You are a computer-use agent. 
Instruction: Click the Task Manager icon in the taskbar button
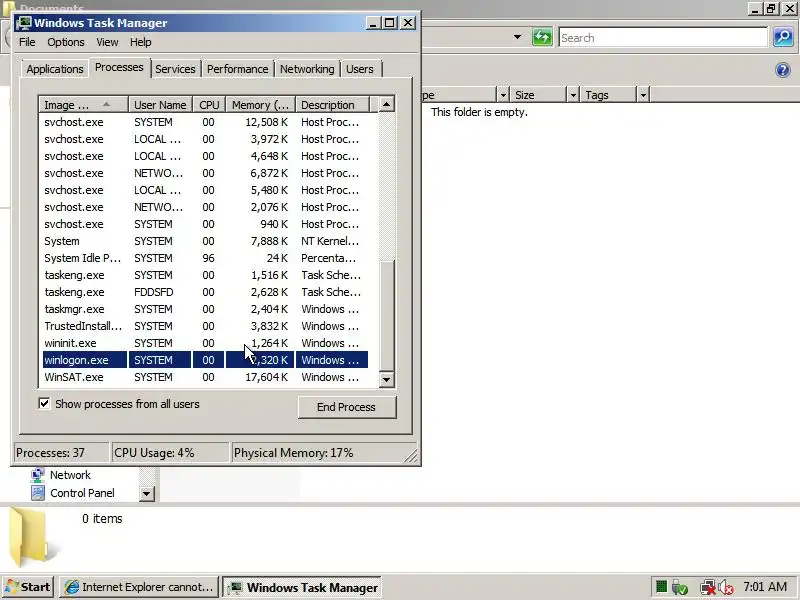(235, 588)
